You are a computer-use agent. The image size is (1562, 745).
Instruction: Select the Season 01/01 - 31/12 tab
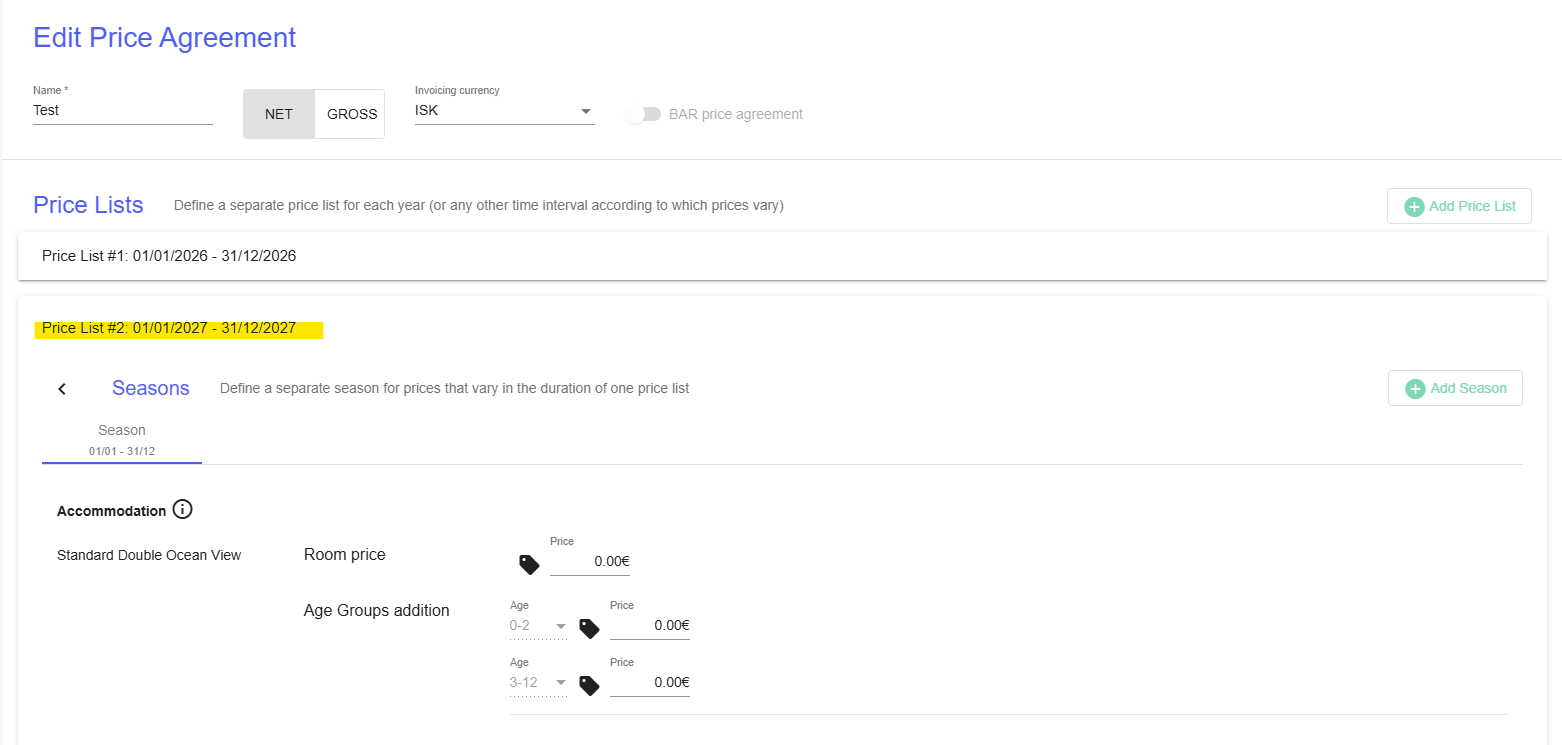coord(122,440)
